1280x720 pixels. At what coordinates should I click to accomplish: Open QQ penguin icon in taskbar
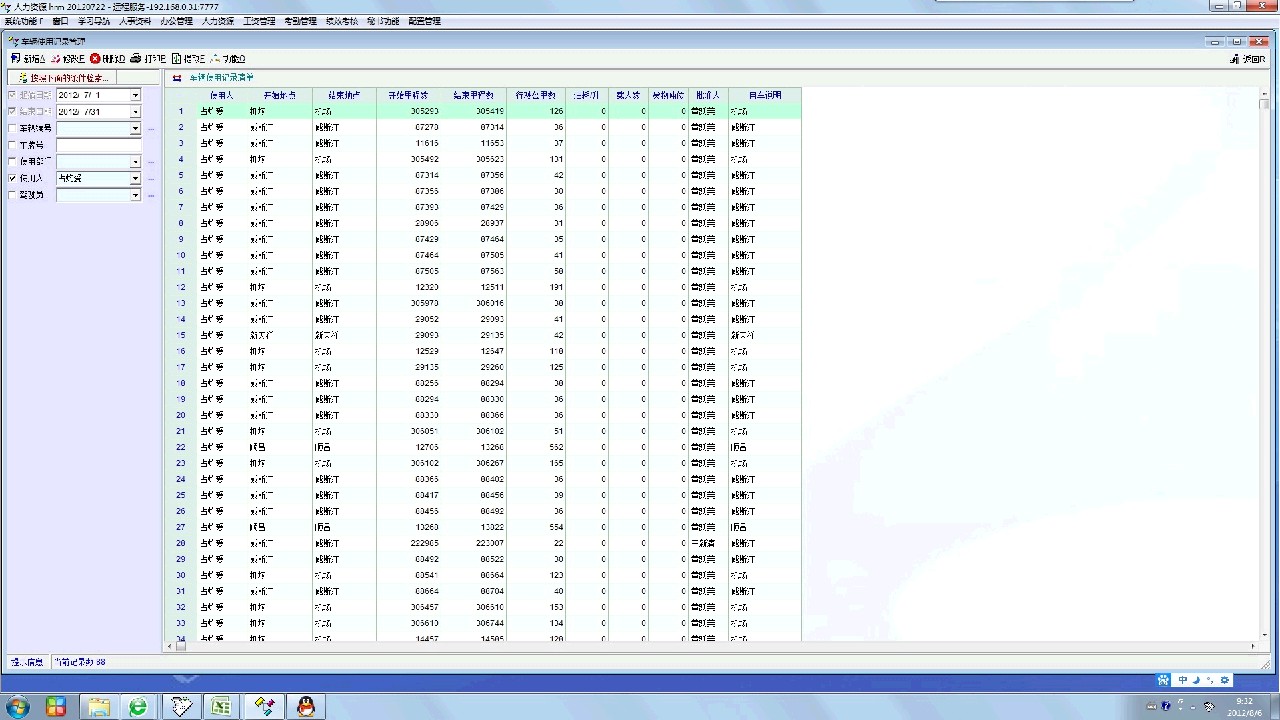(306, 707)
